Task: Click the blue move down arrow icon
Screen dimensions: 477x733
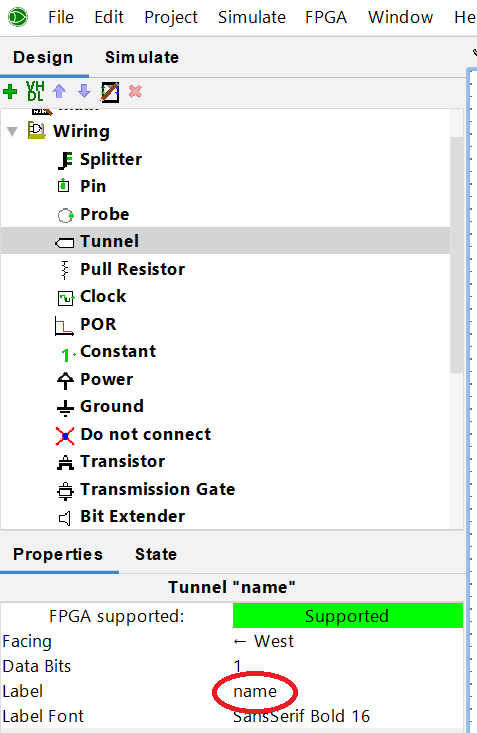Action: (84, 91)
